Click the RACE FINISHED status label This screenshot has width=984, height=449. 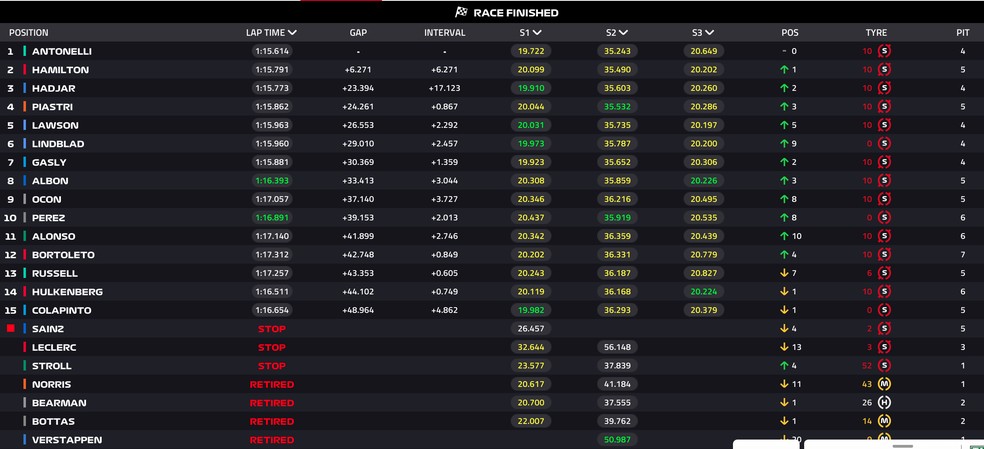tap(515, 13)
